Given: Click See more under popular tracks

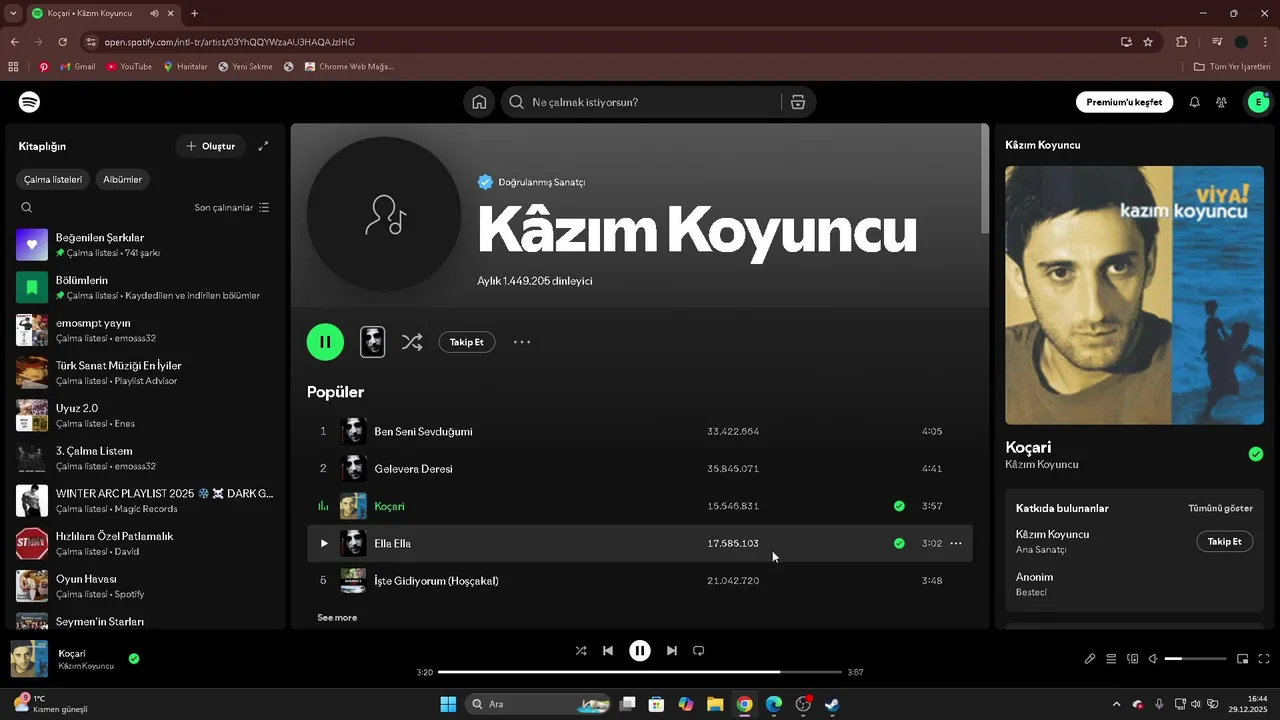Looking at the screenshot, I should (337, 618).
